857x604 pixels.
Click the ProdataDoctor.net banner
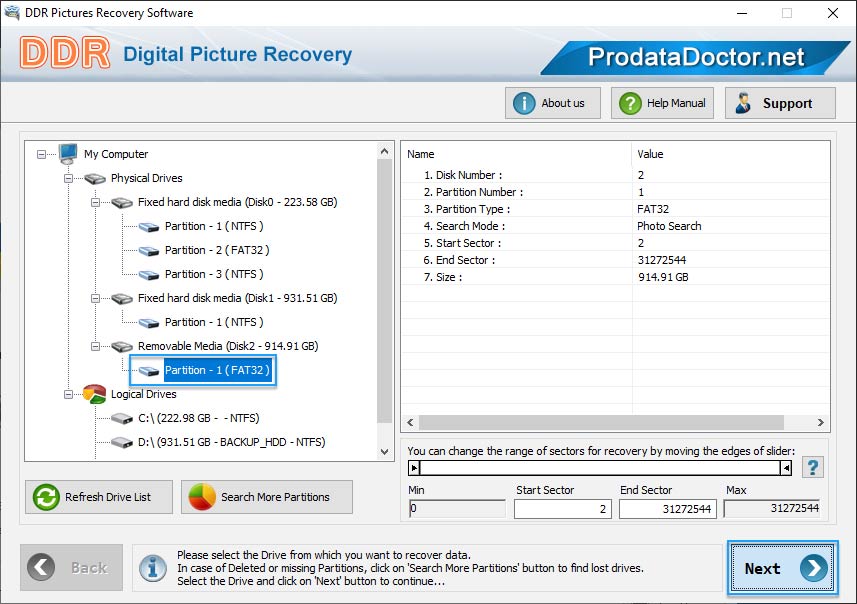pyautogui.click(x=696, y=57)
